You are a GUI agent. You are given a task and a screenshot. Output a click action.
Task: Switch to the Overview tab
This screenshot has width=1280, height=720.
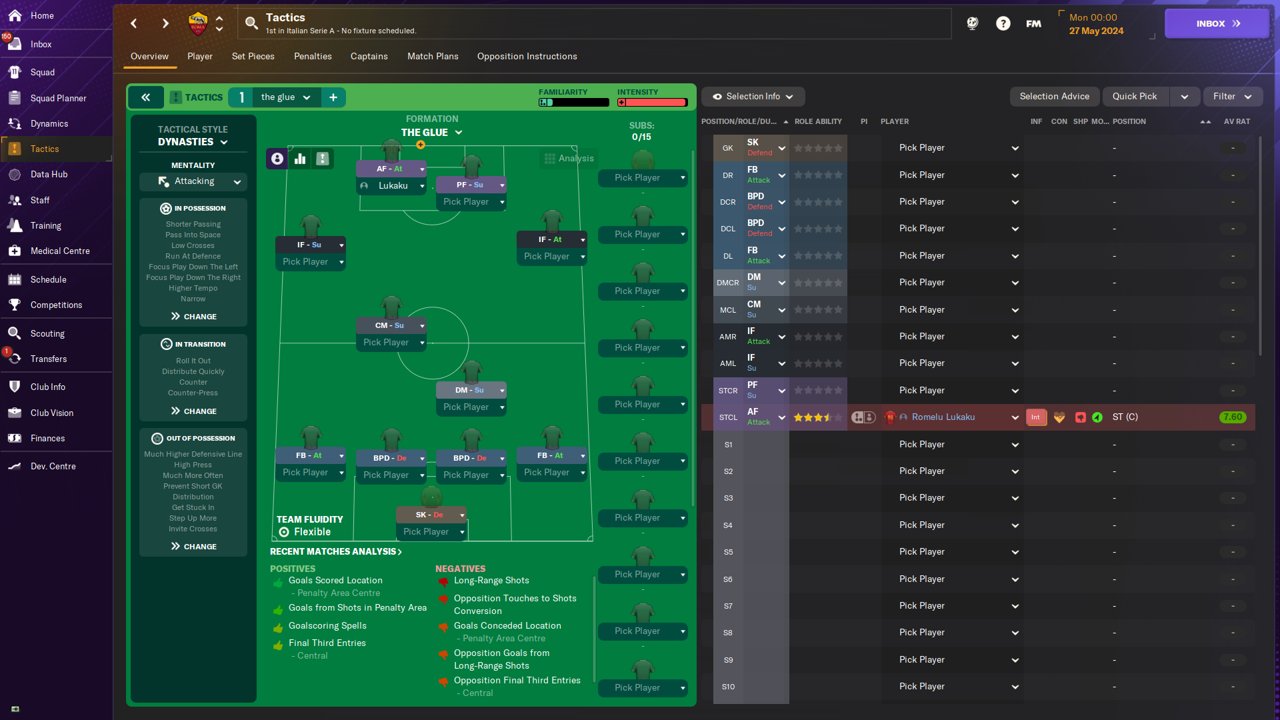[149, 56]
